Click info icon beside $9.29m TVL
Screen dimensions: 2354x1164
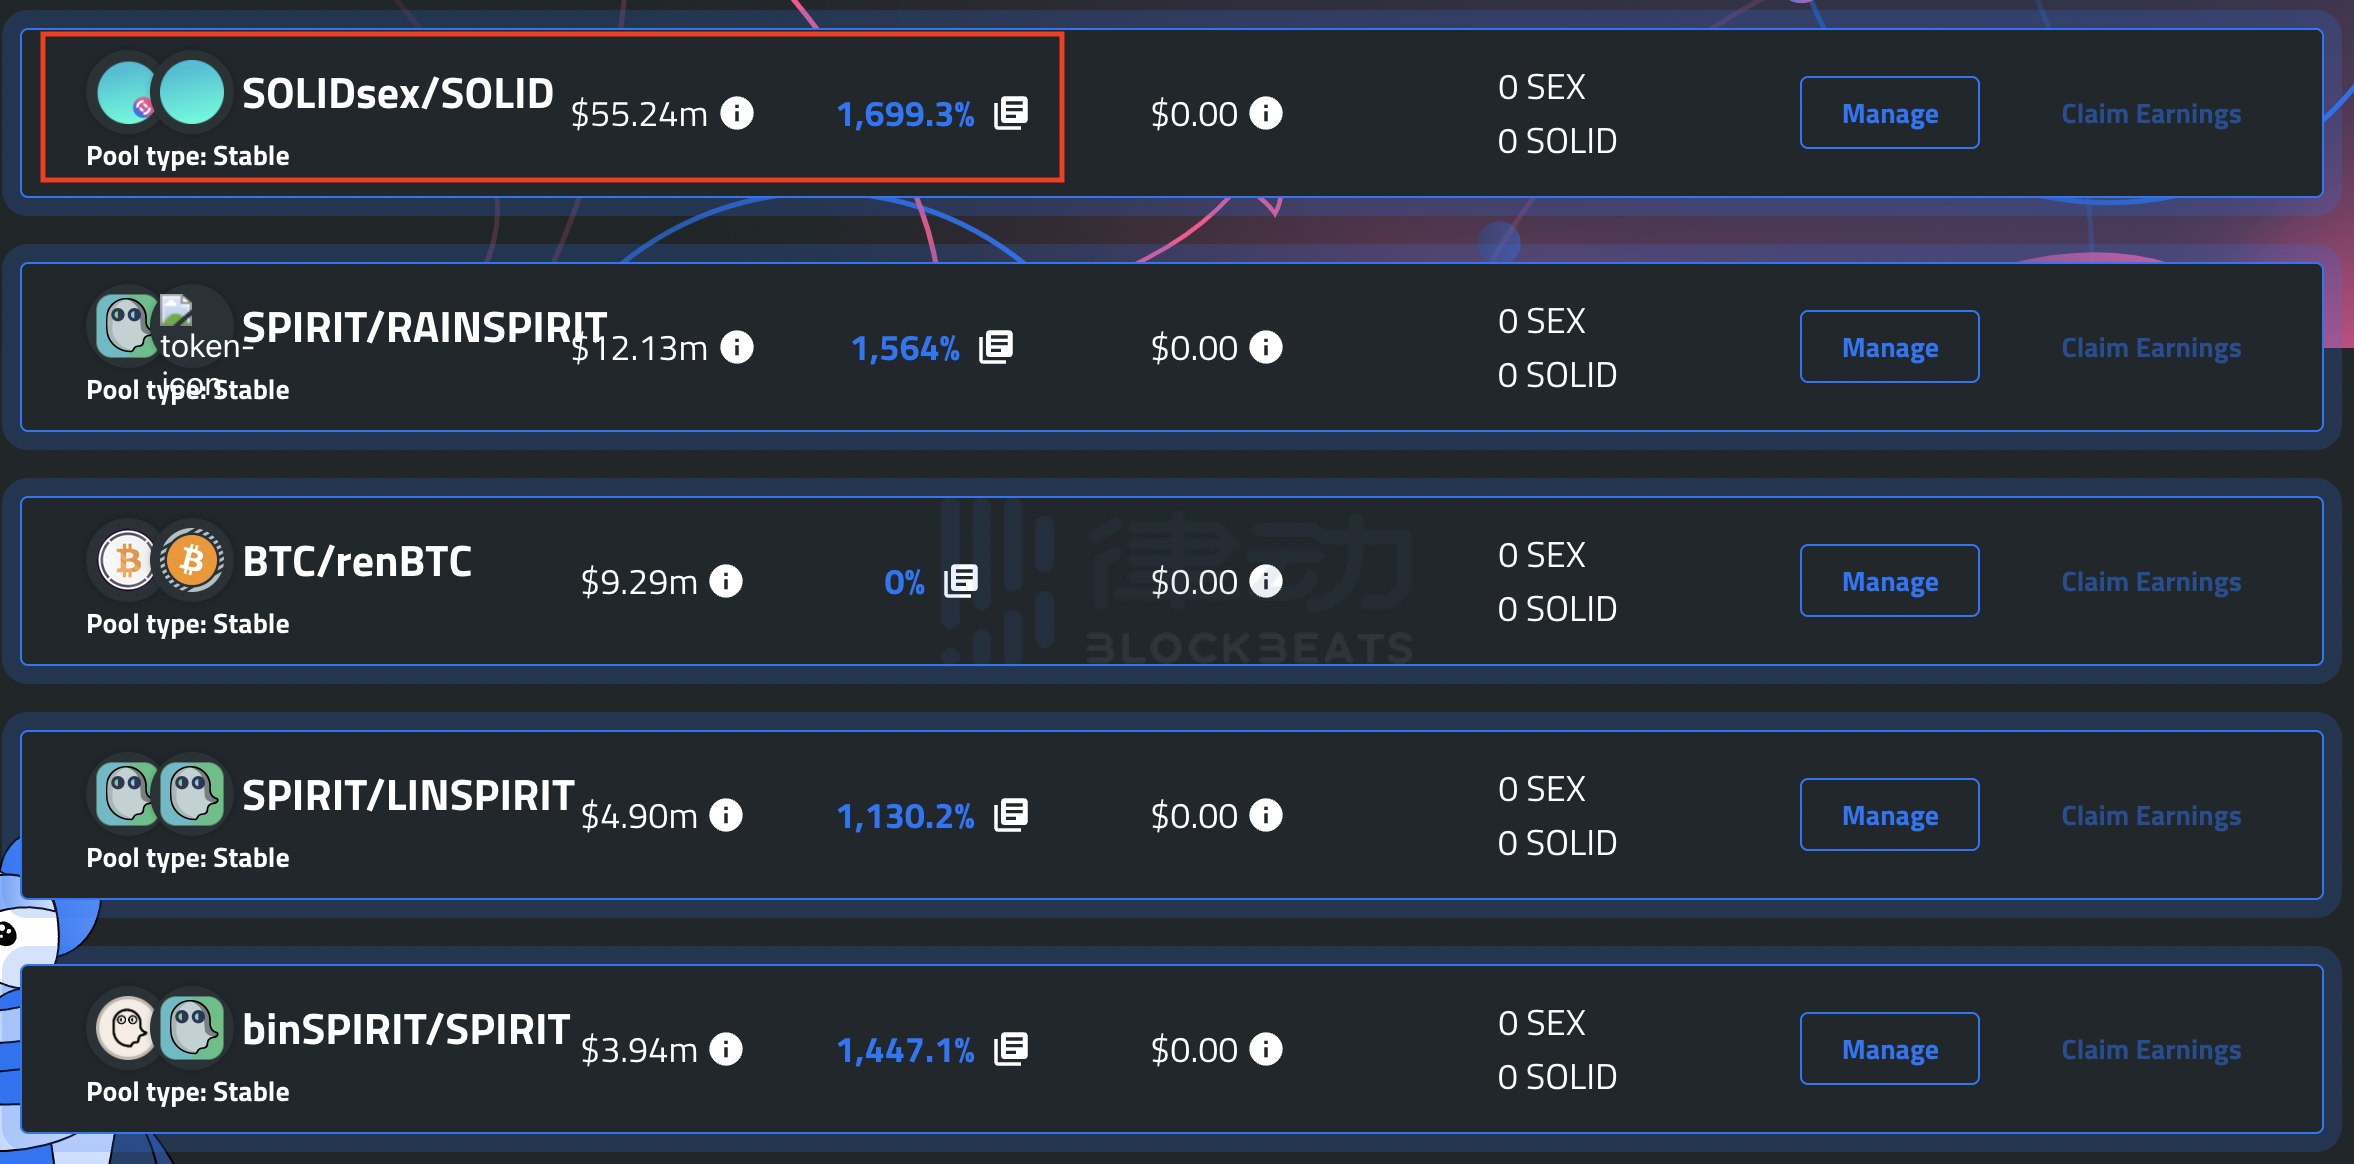point(726,581)
